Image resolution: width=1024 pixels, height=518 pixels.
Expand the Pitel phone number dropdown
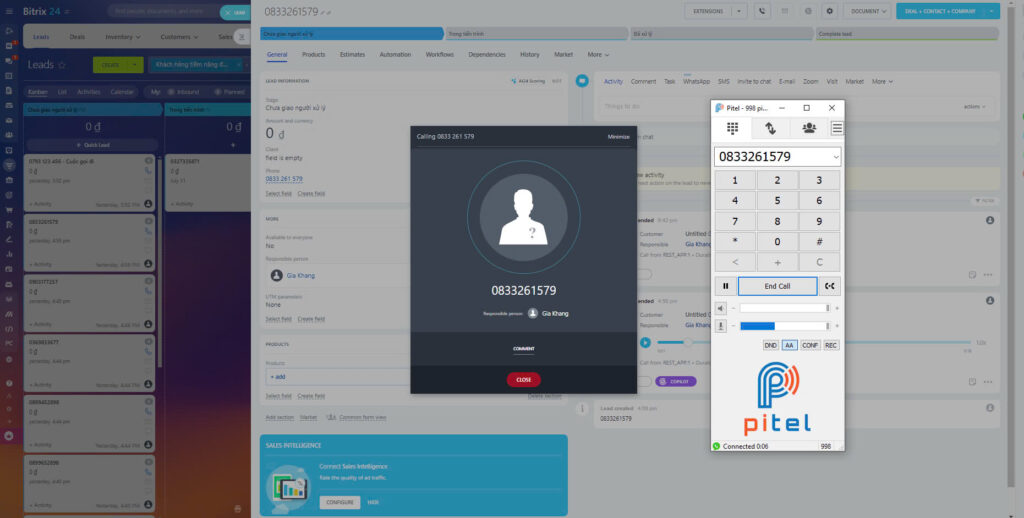835,157
